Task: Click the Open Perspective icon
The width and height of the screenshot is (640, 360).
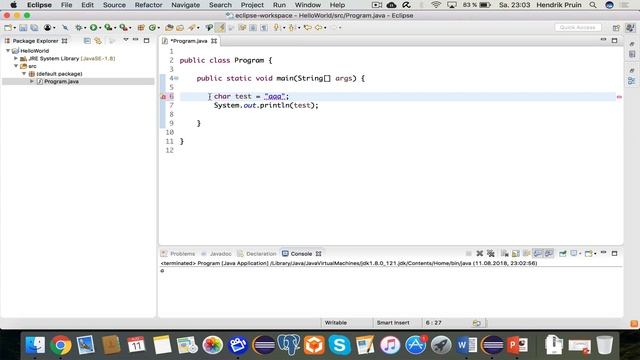Action: [x=616, y=27]
